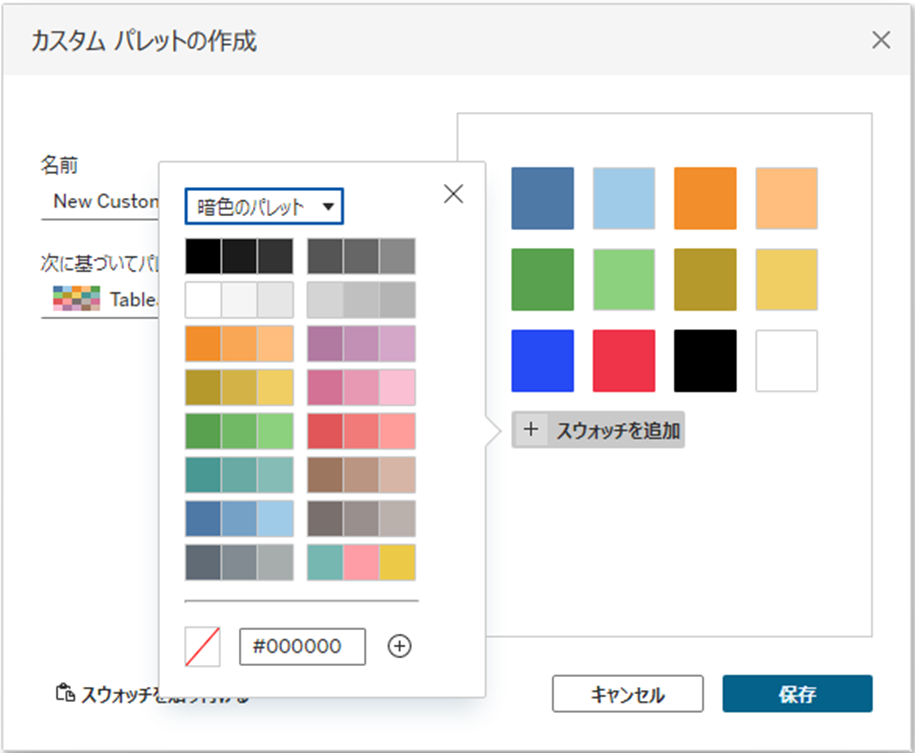Click the plus icon on スウォッチを追加
Image resolution: width=915 pixels, height=753 pixels.
tap(531, 430)
